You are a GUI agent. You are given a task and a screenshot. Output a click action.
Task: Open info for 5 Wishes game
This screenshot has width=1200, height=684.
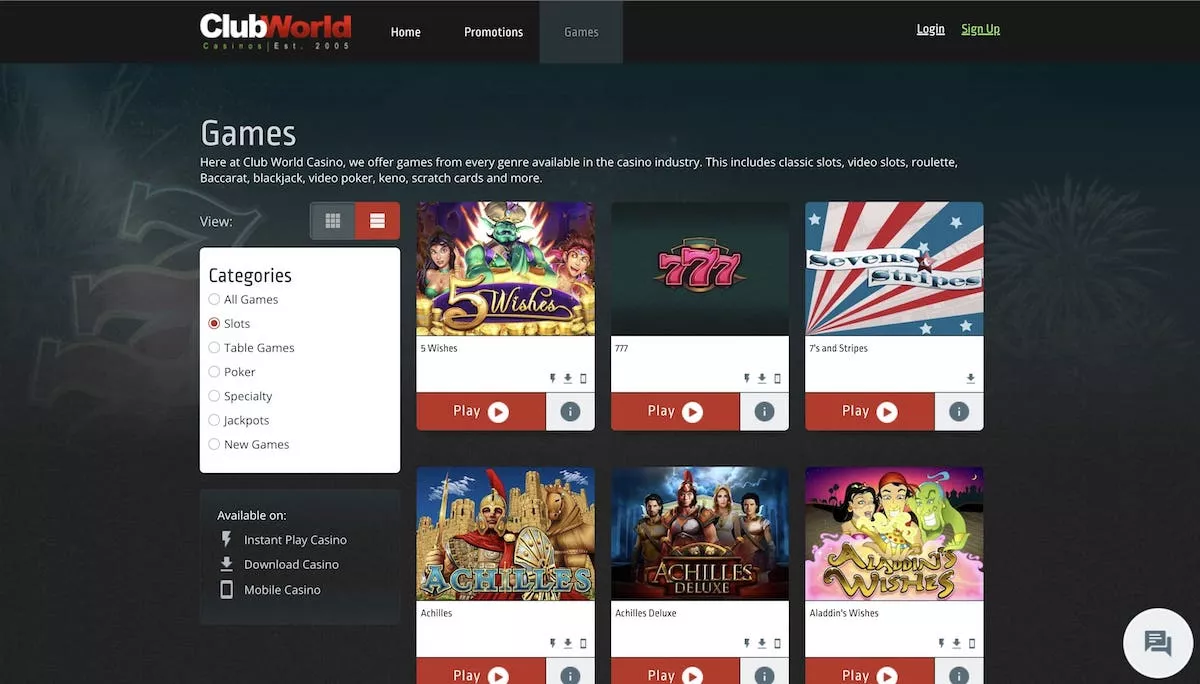click(570, 411)
